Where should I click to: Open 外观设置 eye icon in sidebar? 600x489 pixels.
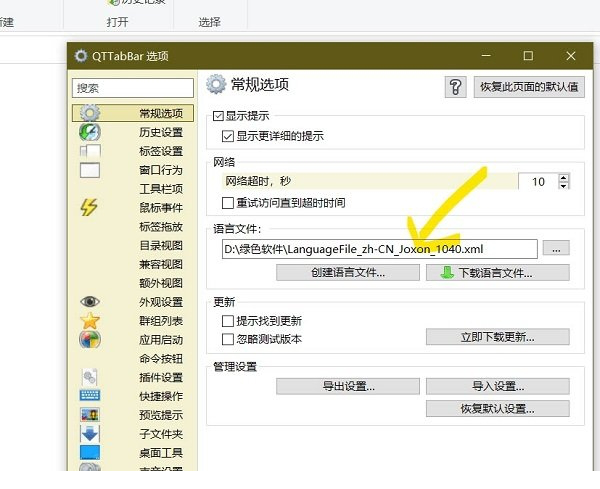(x=90, y=302)
